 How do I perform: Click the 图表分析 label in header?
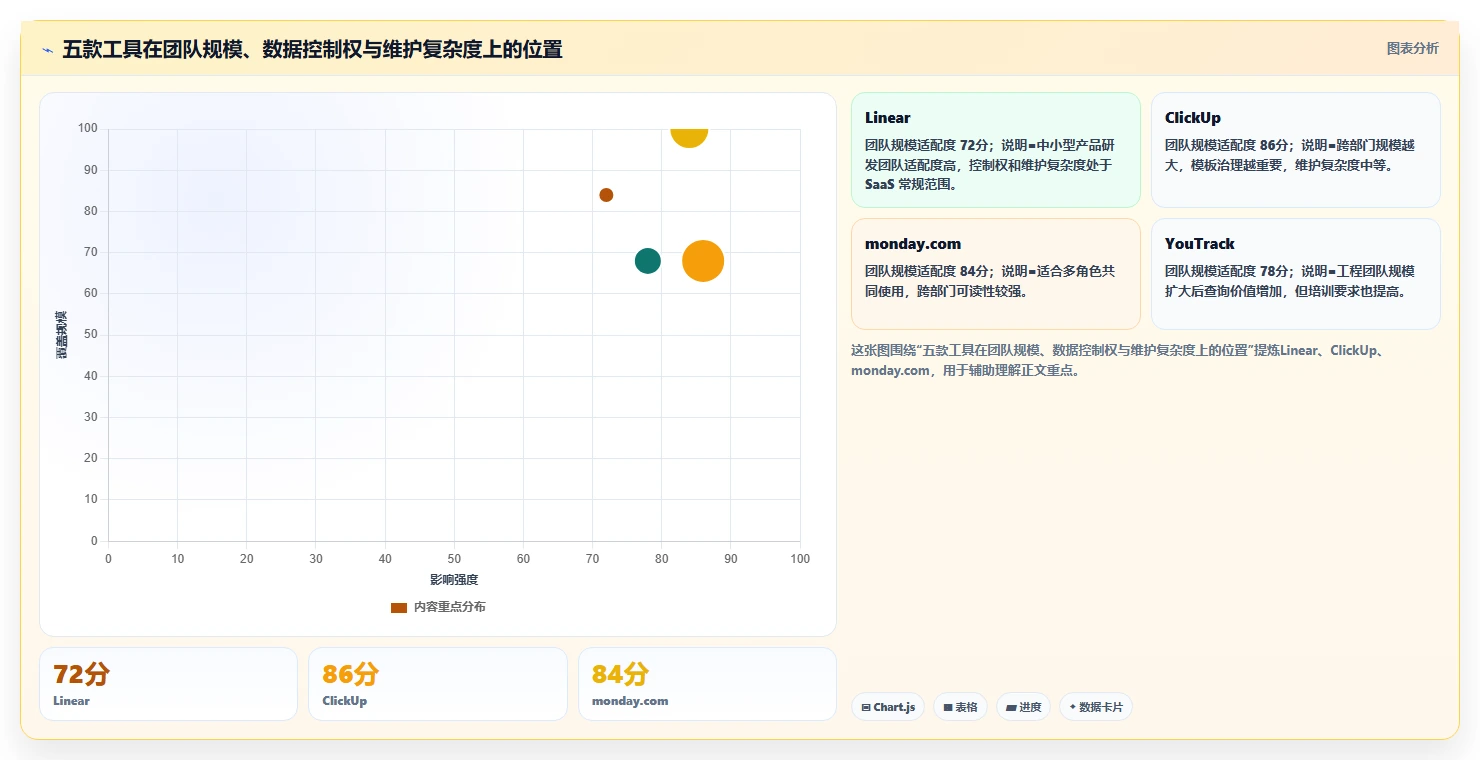[x=1412, y=48]
